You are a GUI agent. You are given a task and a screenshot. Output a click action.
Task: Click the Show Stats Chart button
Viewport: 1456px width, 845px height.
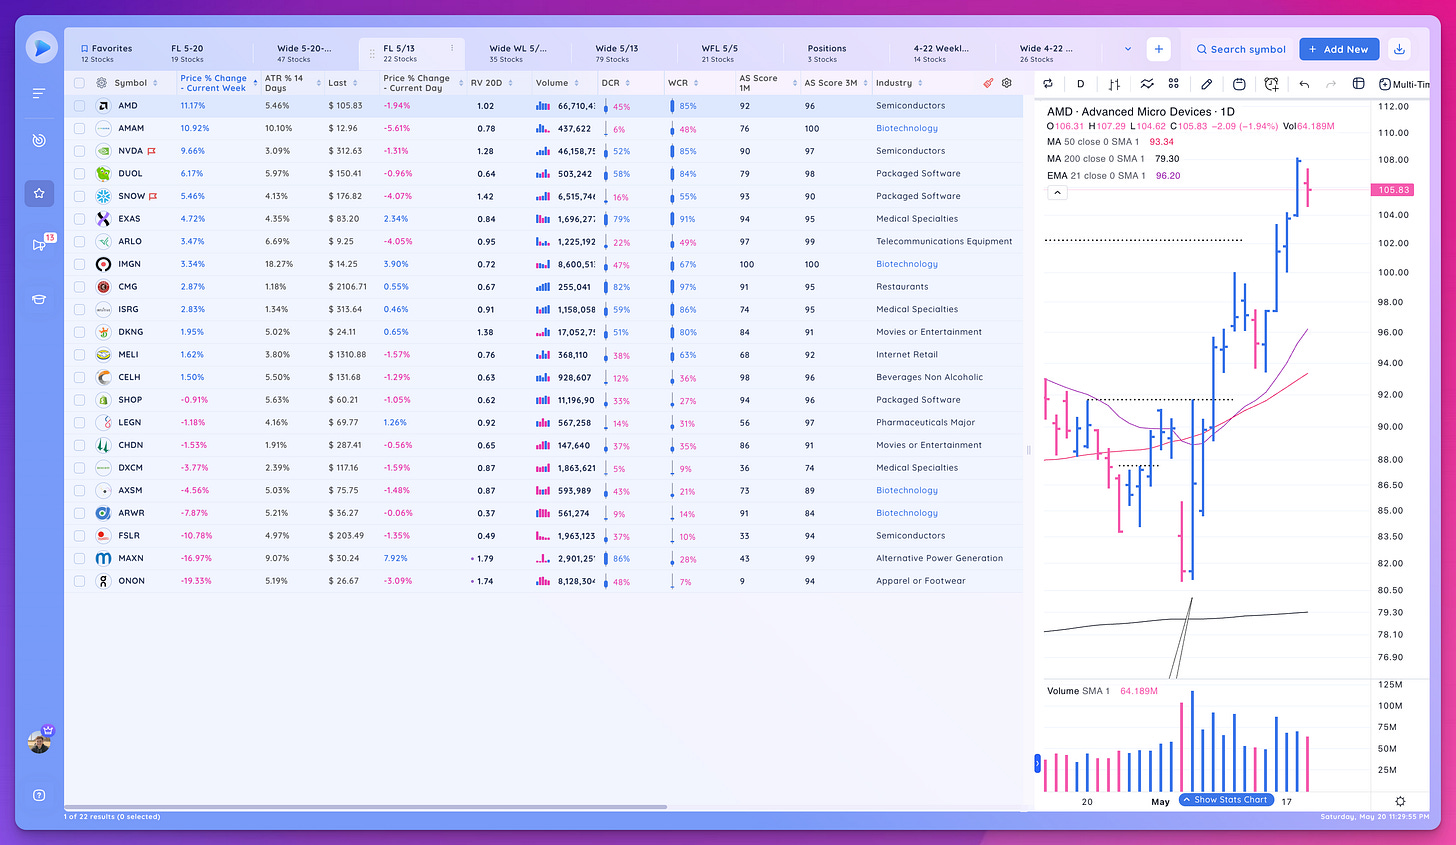pyautogui.click(x=1224, y=800)
